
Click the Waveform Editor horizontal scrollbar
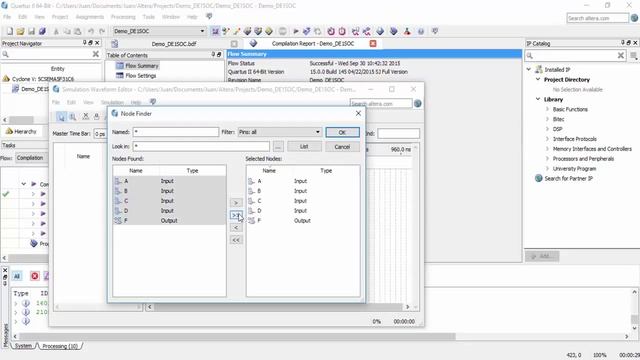coord(278,307)
